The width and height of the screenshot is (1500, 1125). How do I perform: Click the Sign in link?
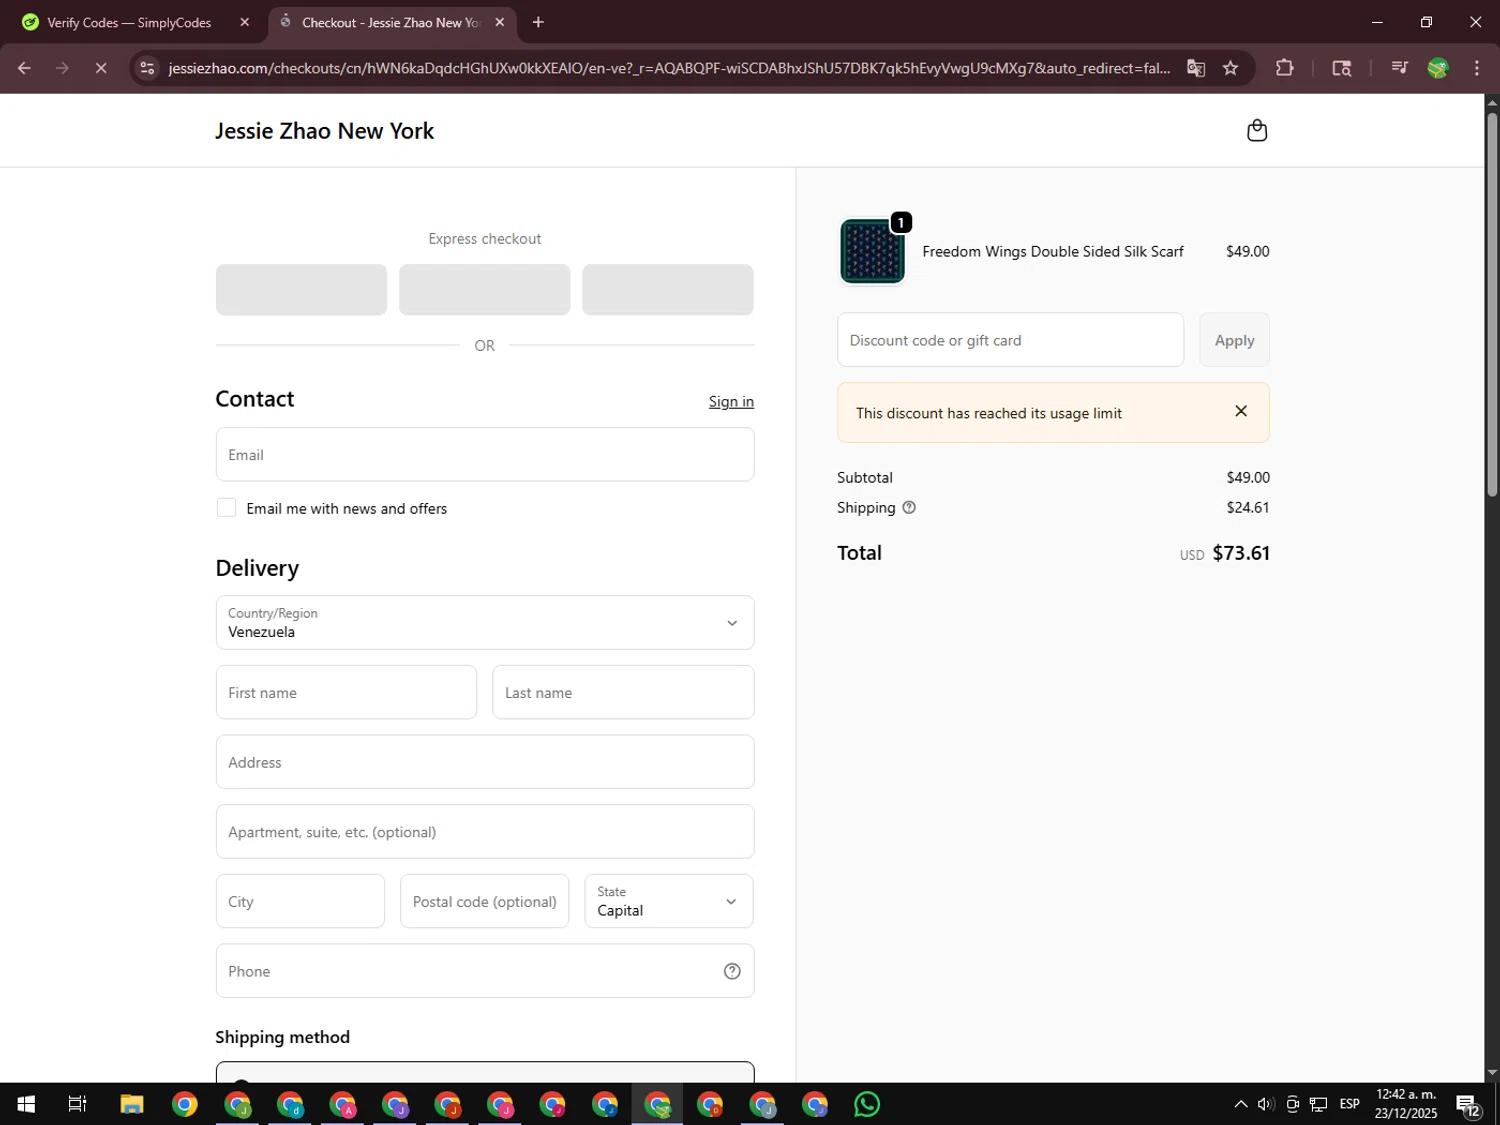(x=731, y=401)
